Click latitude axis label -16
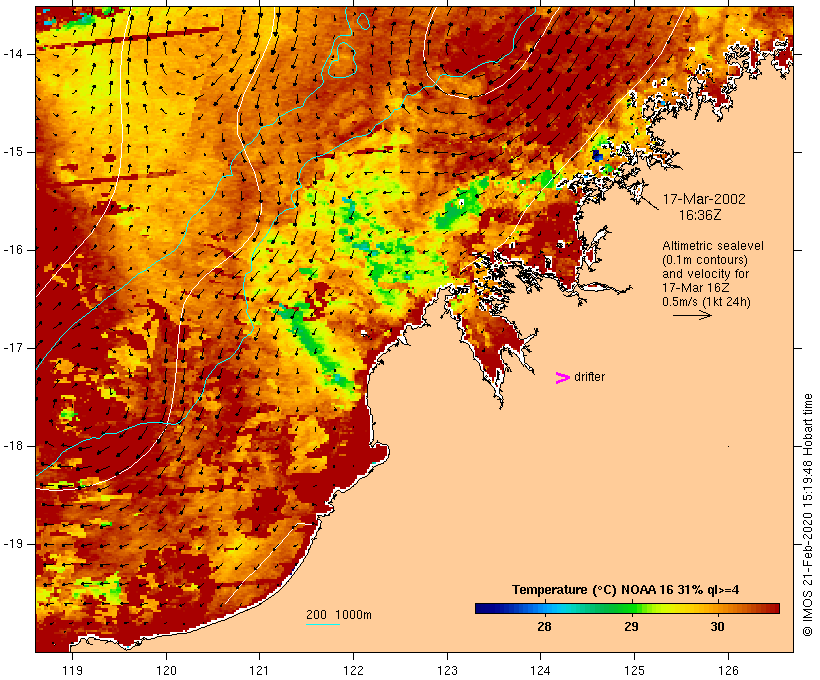Image resolution: width=820 pixels, height=680 pixels. [x=13, y=250]
